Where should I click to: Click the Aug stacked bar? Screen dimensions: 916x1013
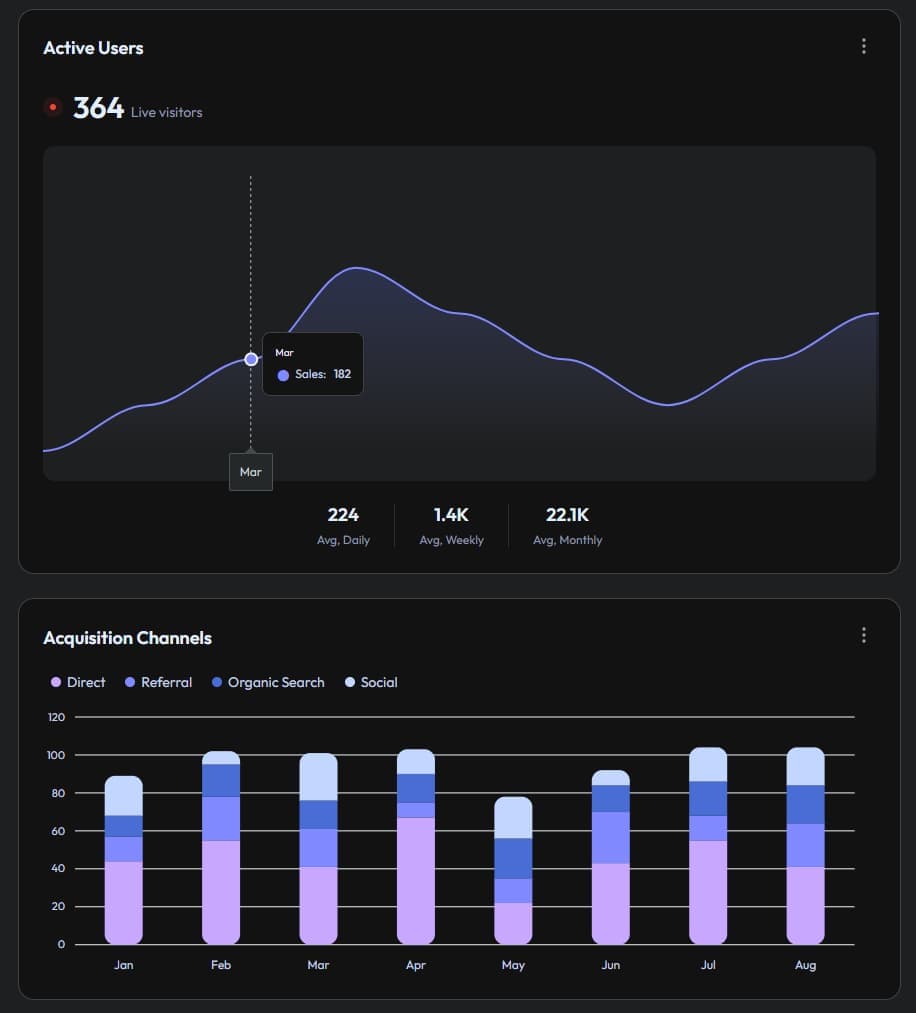[805, 846]
